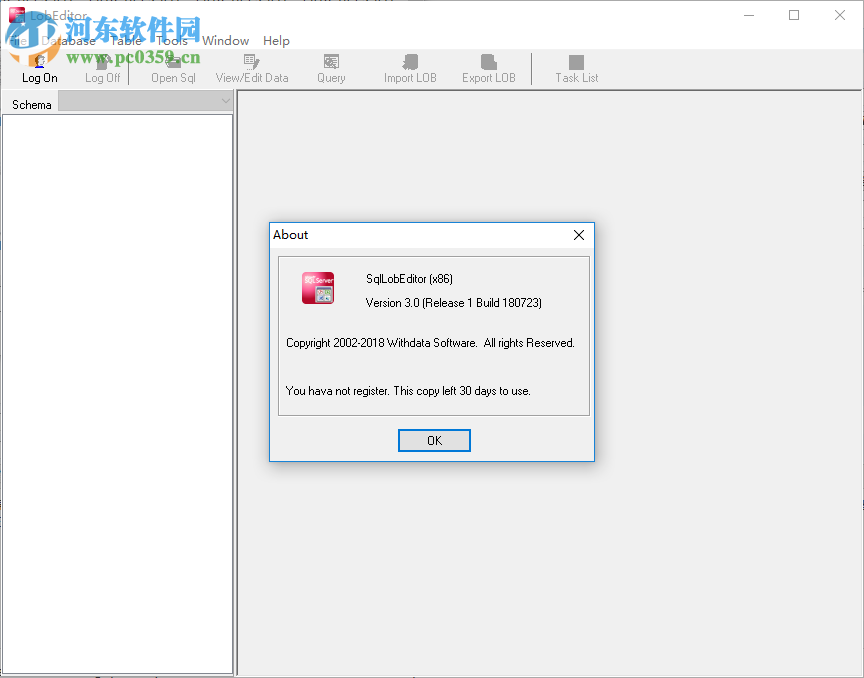Close the About dialog with its X button
The image size is (864, 678).
click(x=578, y=235)
